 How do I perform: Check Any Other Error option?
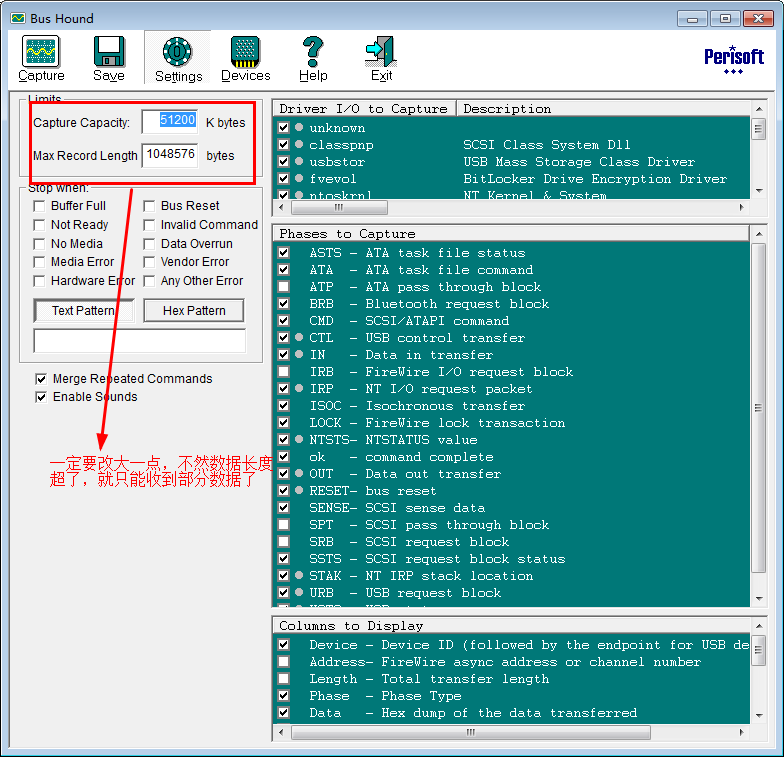(x=149, y=281)
